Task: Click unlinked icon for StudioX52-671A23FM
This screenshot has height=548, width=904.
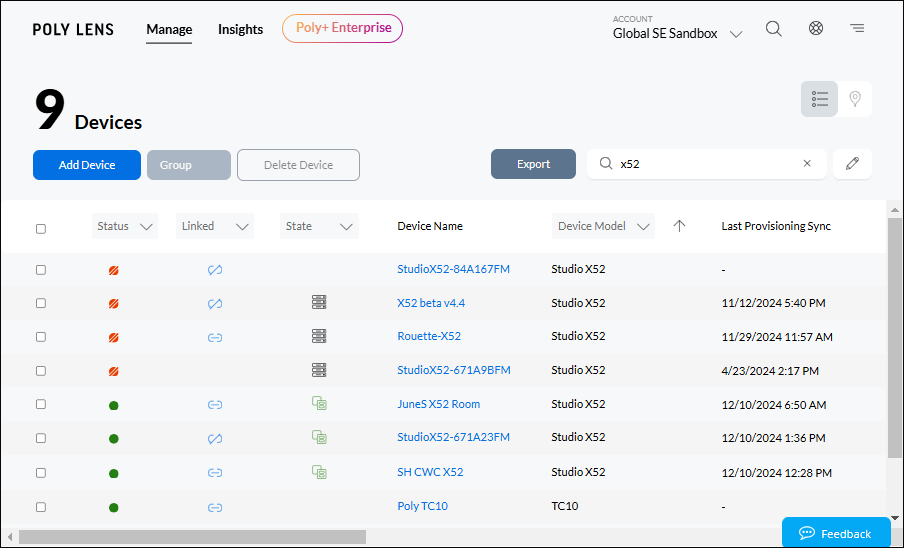Action: click(x=215, y=439)
